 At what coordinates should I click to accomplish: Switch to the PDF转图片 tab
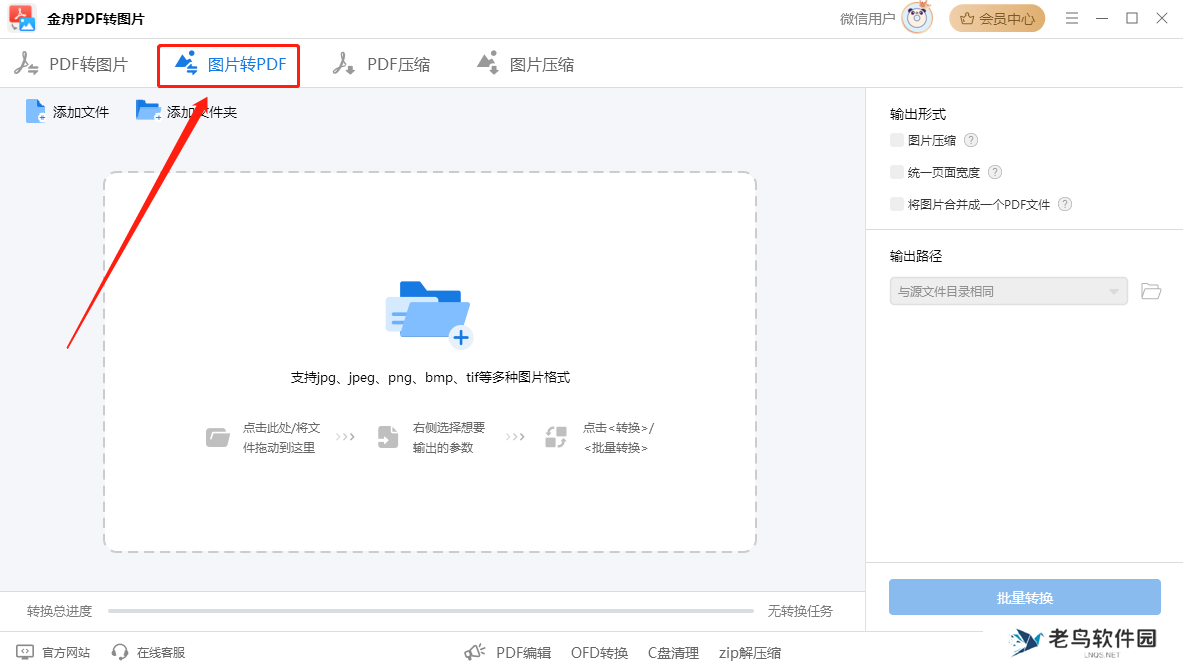click(75, 63)
